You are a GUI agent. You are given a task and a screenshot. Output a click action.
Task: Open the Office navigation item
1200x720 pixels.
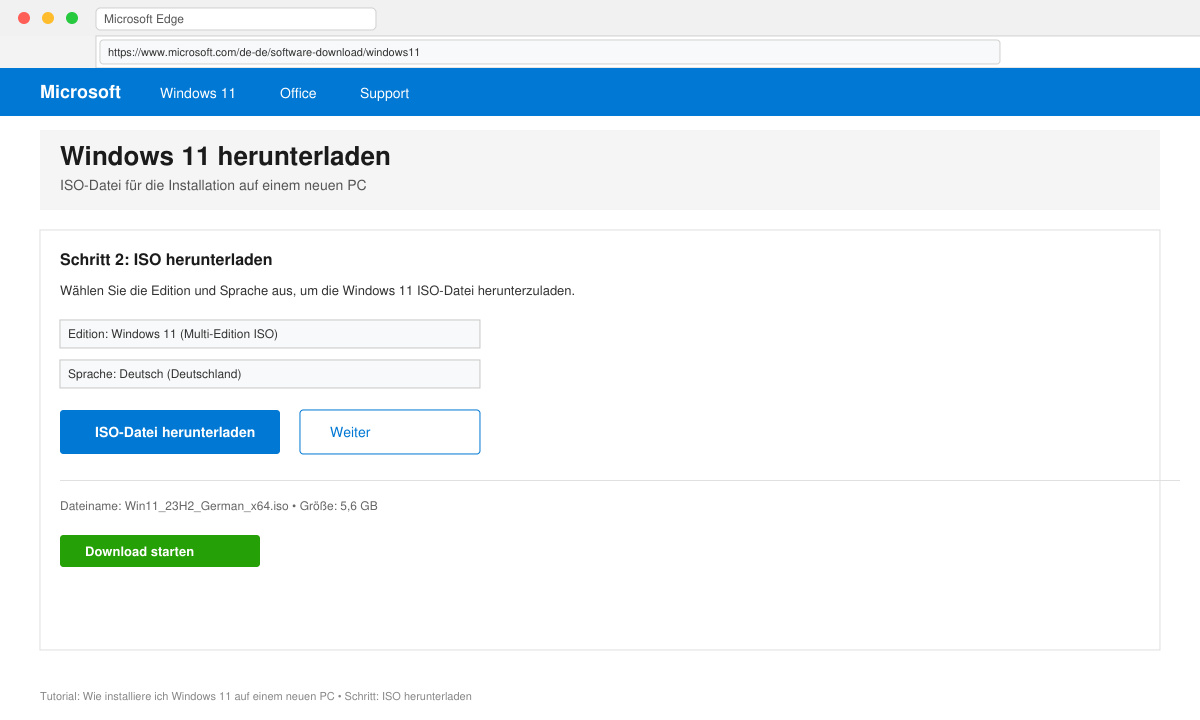click(x=298, y=93)
